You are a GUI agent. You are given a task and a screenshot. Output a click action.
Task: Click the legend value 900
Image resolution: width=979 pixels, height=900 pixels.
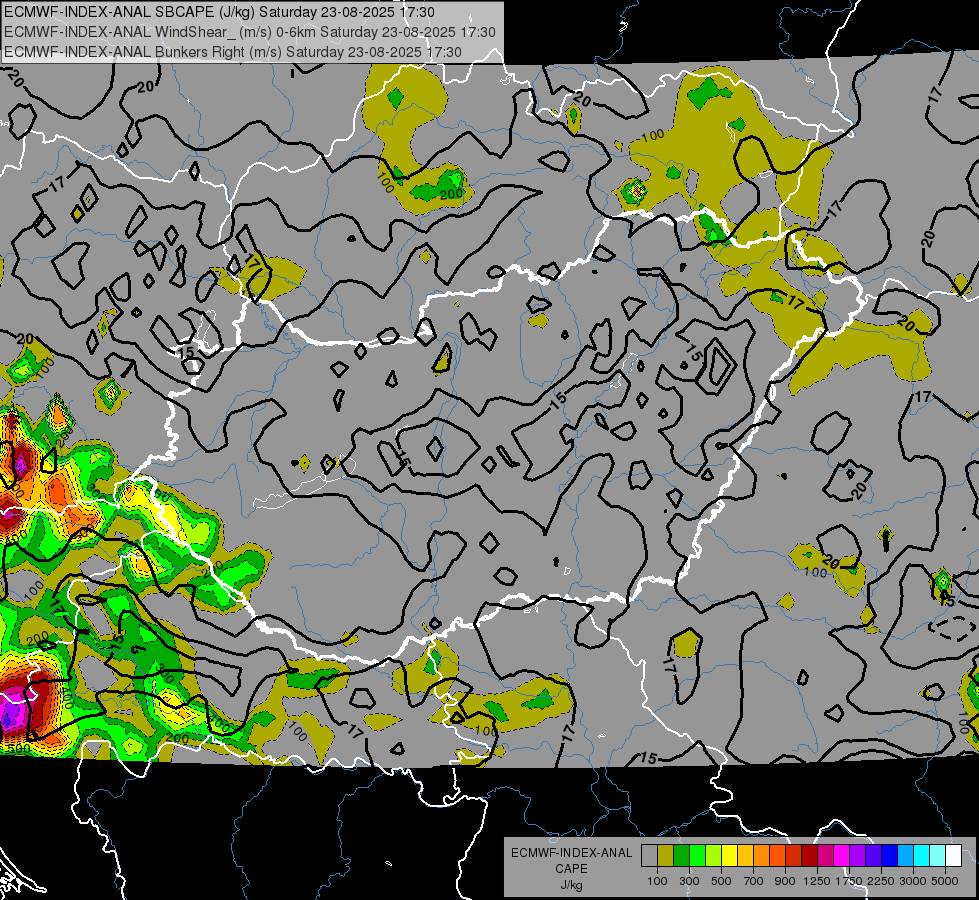tap(785, 881)
